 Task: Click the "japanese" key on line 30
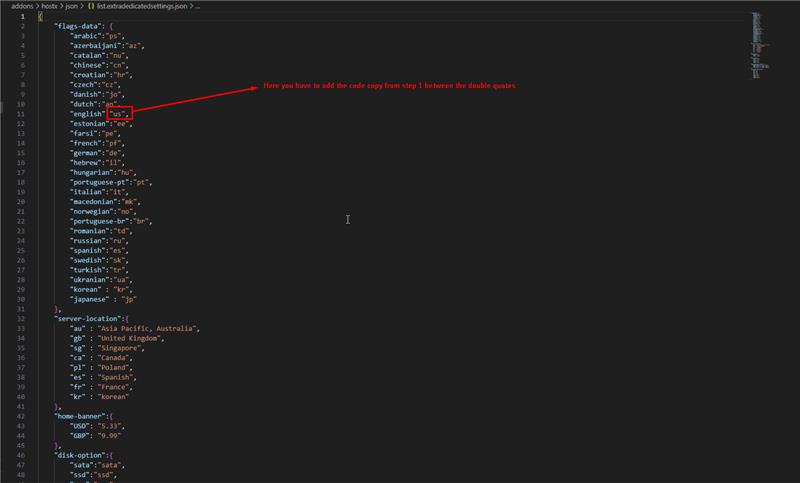(x=90, y=299)
